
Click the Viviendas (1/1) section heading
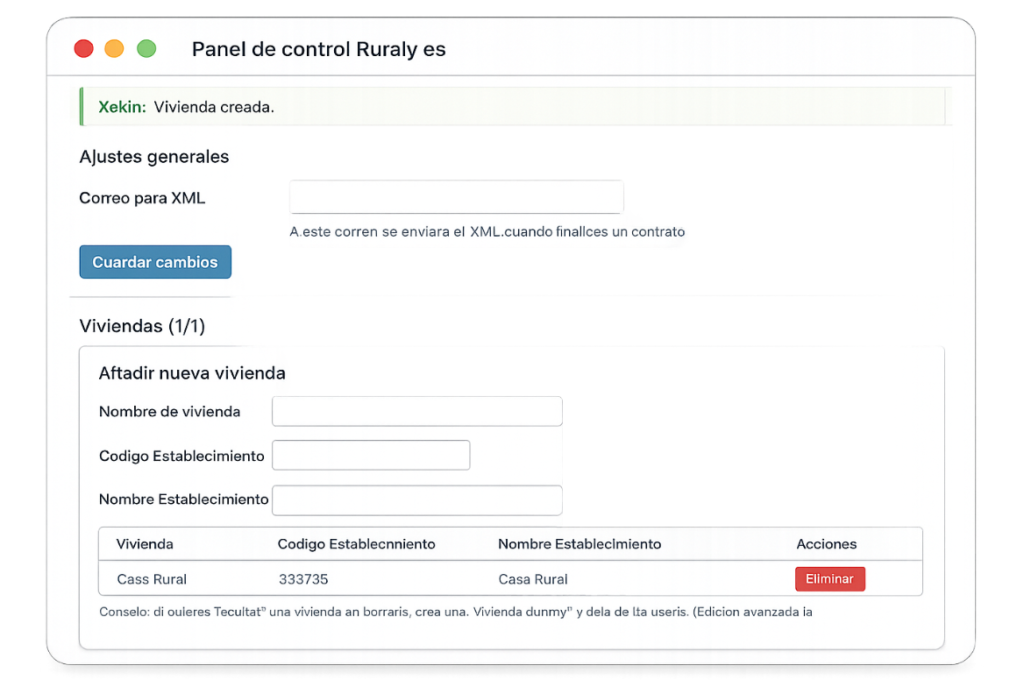coord(142,326)
